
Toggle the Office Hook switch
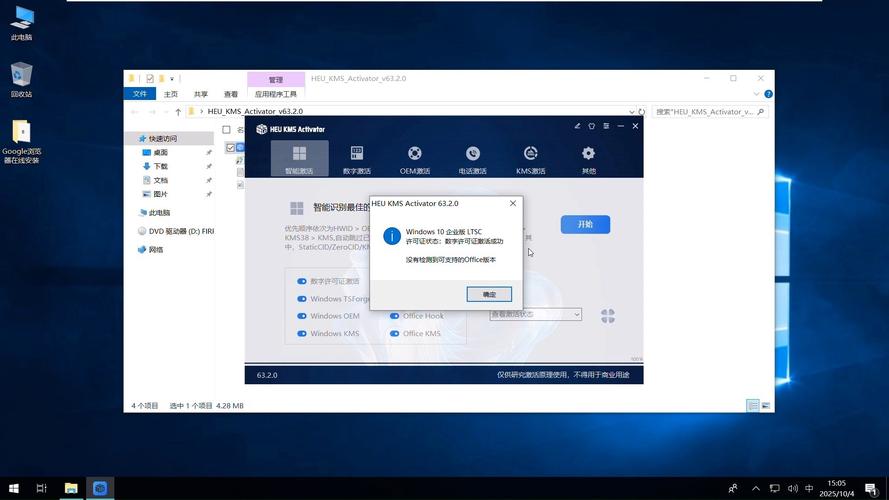click(x=394, y=316)
